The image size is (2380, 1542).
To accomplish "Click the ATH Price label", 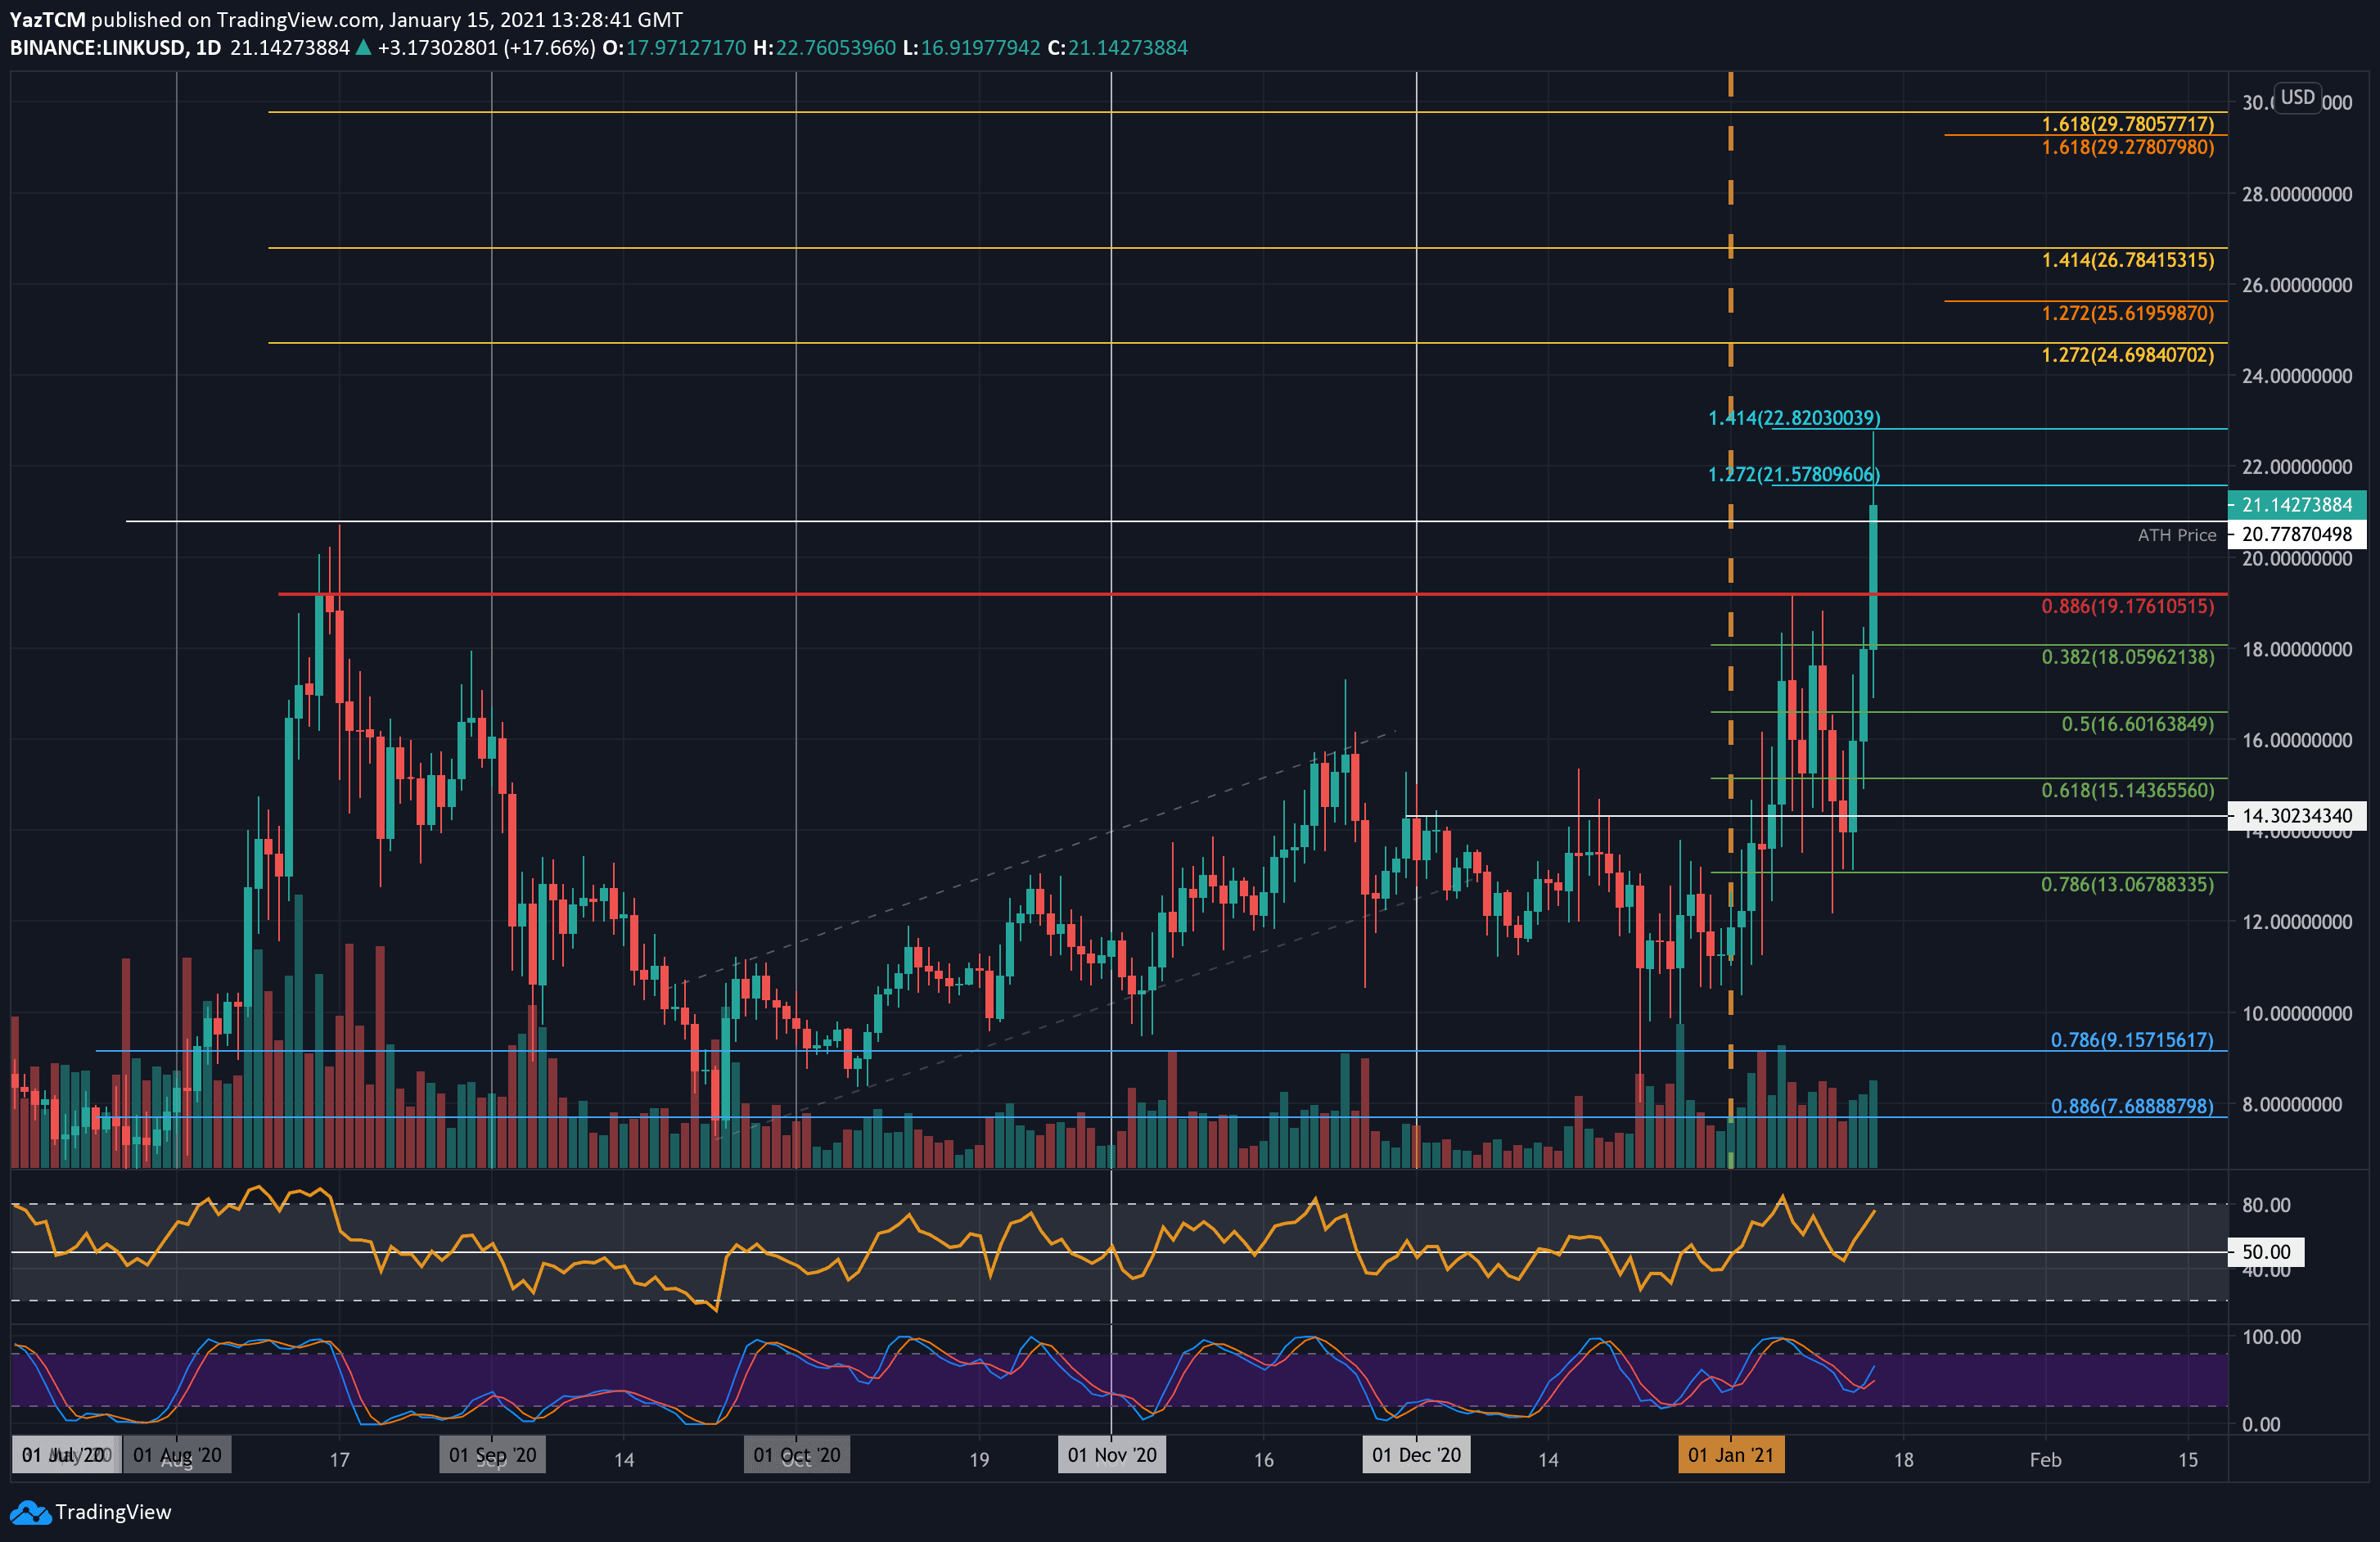I will point(2177,535).
